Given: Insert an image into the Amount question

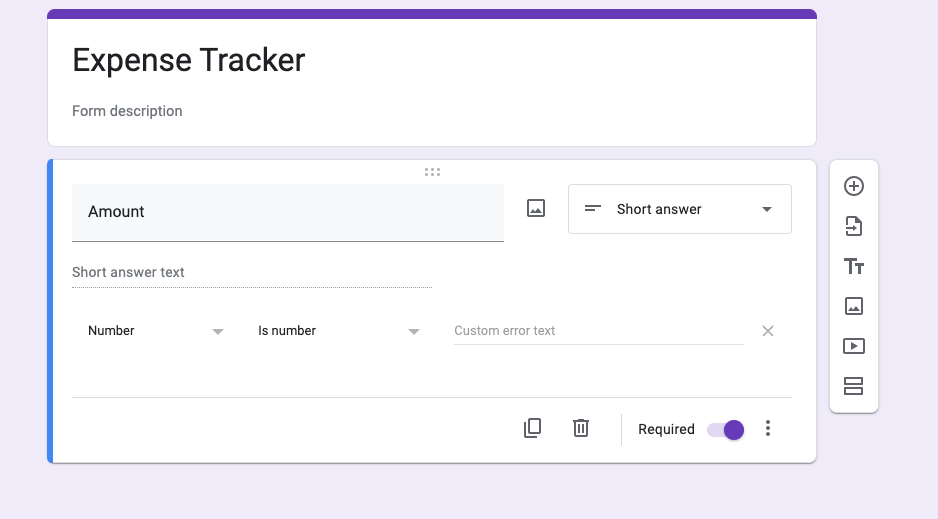Looking at the screenshot, I should pos(536,209).
